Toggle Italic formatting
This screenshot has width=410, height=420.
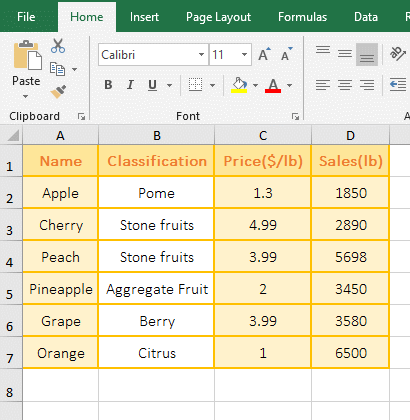click(x=130, y=85)
